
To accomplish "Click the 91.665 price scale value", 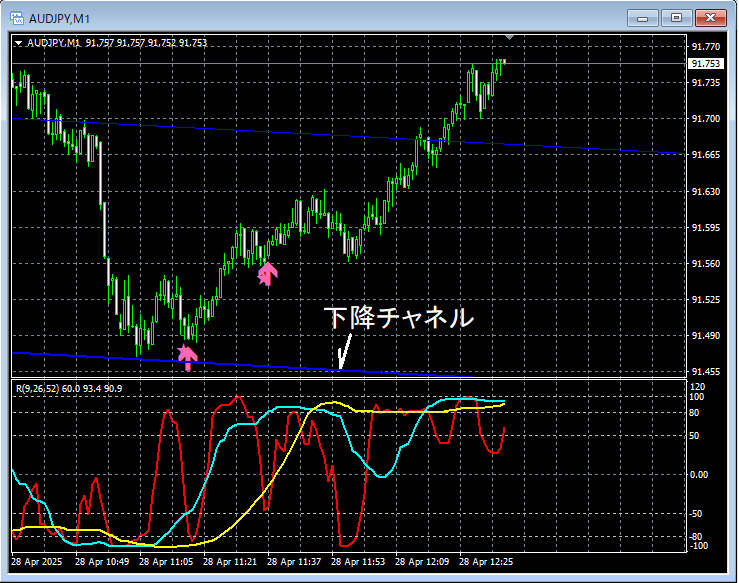I will pyautogui.click(x=706, y=155).
